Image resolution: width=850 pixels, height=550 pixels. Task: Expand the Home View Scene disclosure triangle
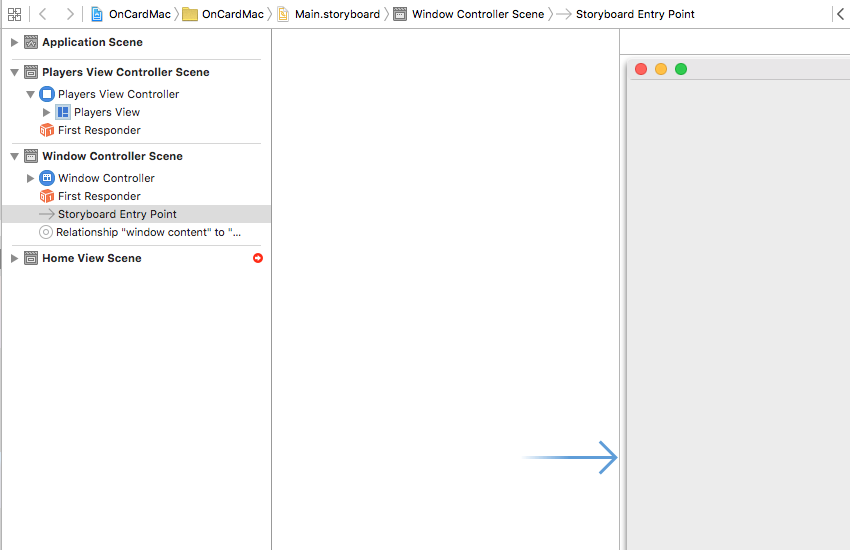coord(14,258)
